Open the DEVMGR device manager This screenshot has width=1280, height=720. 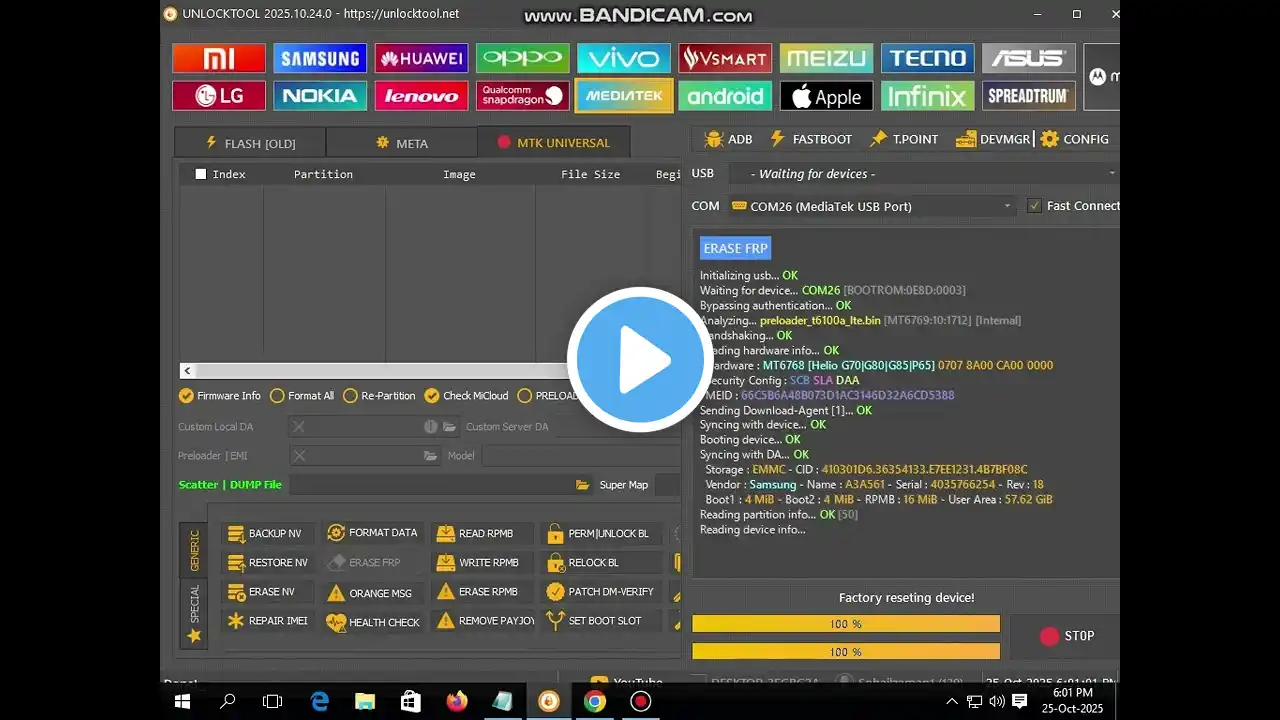click(x=993, y=139)
